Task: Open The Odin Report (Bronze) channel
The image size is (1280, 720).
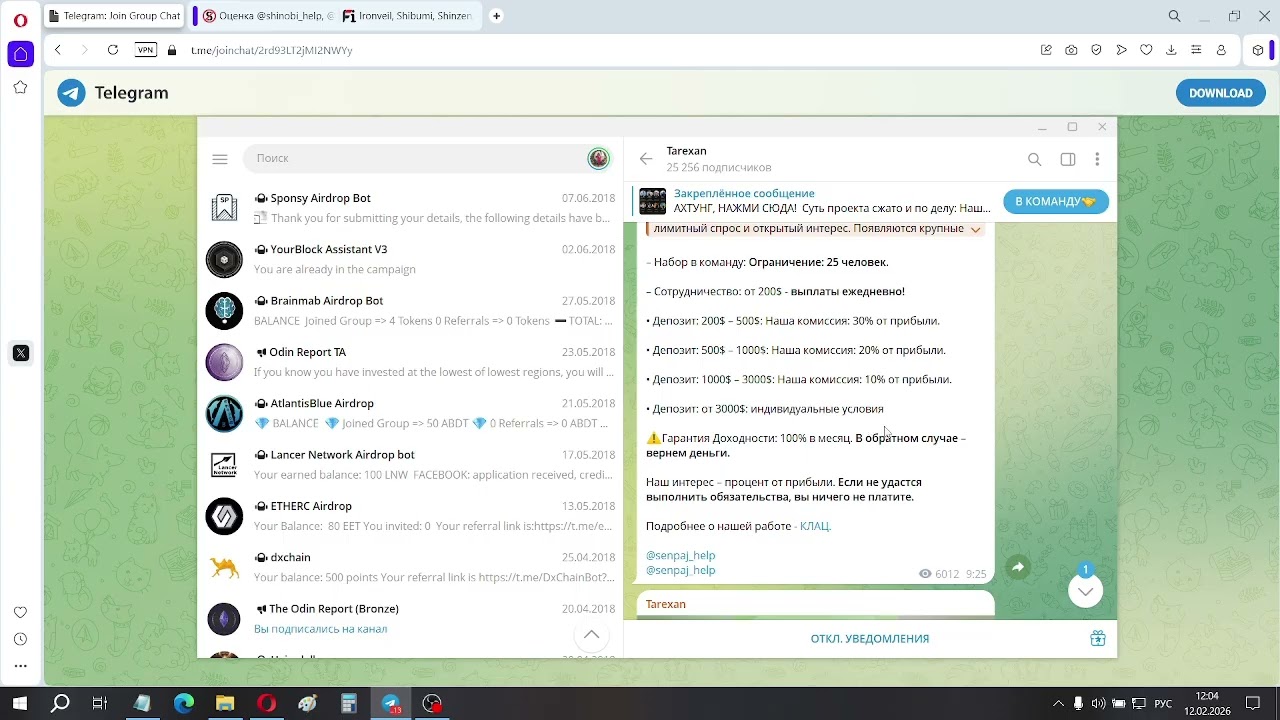Action: [410, 619]
